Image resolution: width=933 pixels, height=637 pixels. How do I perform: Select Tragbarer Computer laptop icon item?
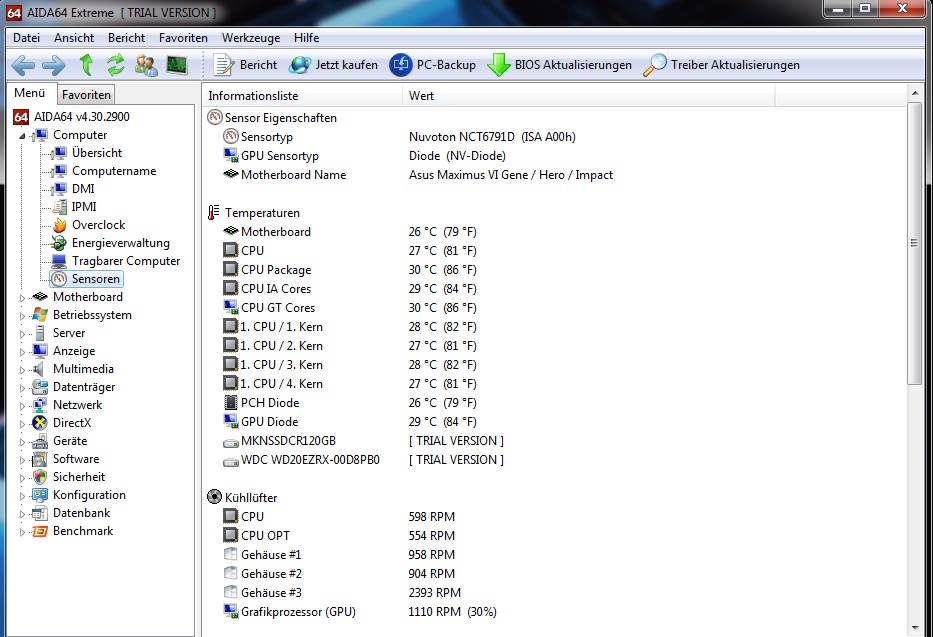59,261
